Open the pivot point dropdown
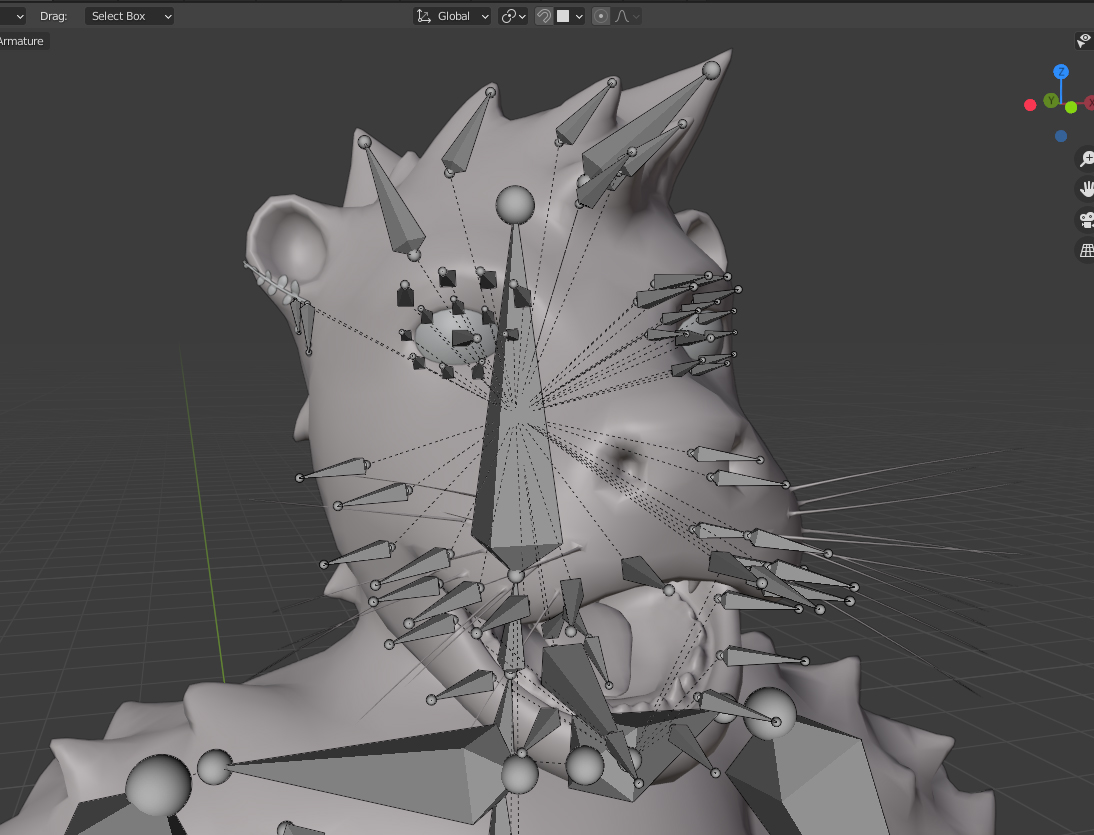This screenshot has height=835, width=1094. coord(513,16)
